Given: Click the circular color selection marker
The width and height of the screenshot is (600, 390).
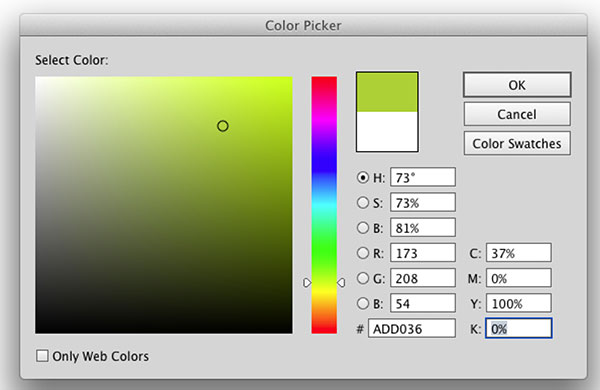Looking at the screenshot, I should pyautogui.click(x=223, y=126).
